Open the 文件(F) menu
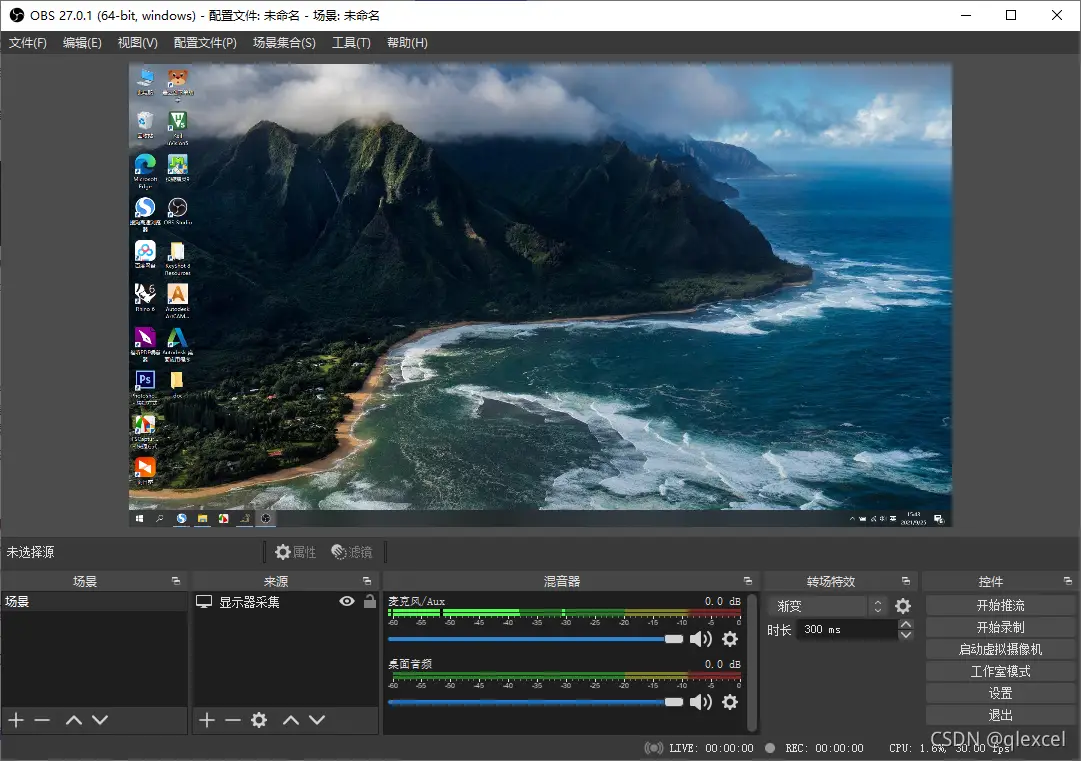Image resolution: width=1081 pixels, height=761 pixels. 28,43
